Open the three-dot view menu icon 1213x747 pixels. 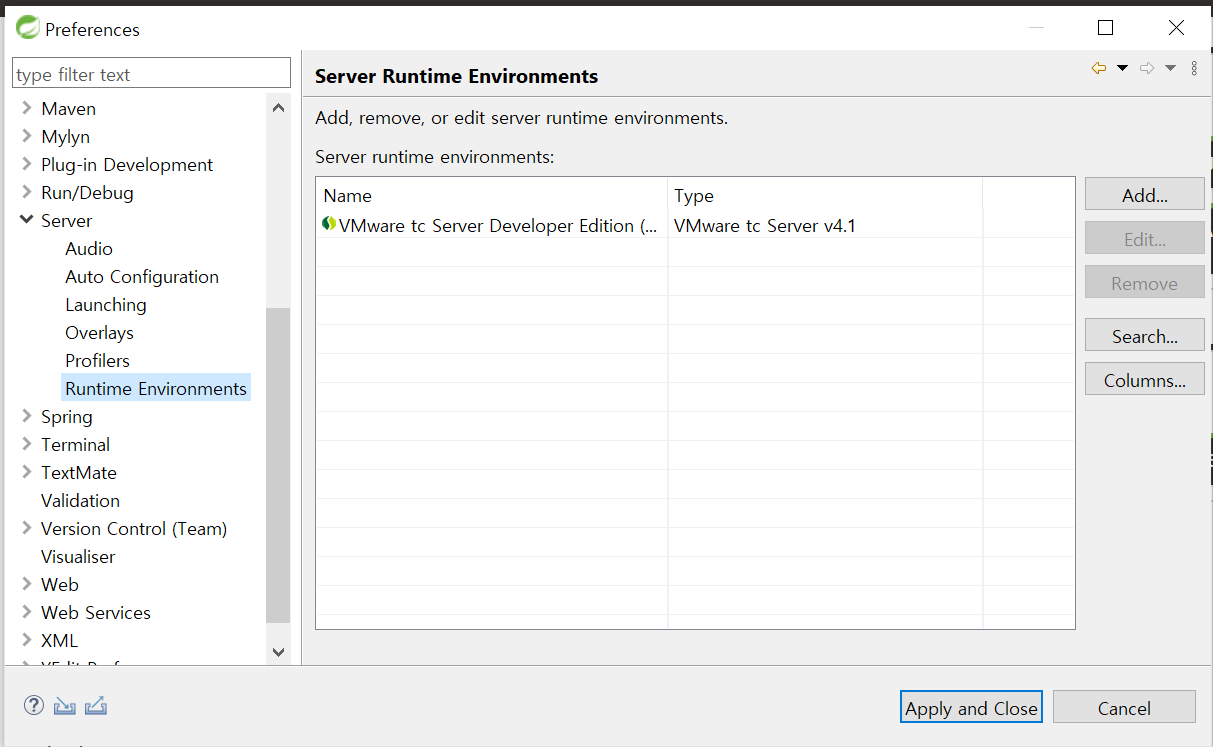click(x=1194, y=68)
